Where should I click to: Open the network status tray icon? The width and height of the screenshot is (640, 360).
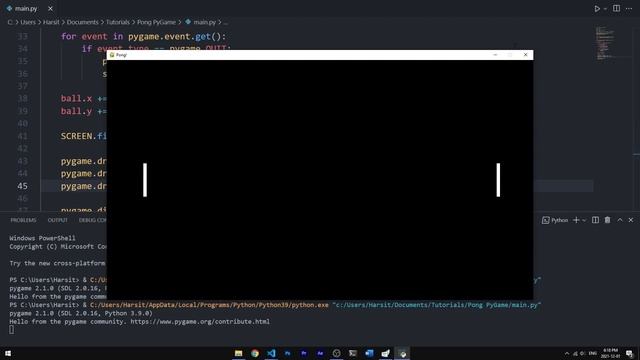point(575,353)
